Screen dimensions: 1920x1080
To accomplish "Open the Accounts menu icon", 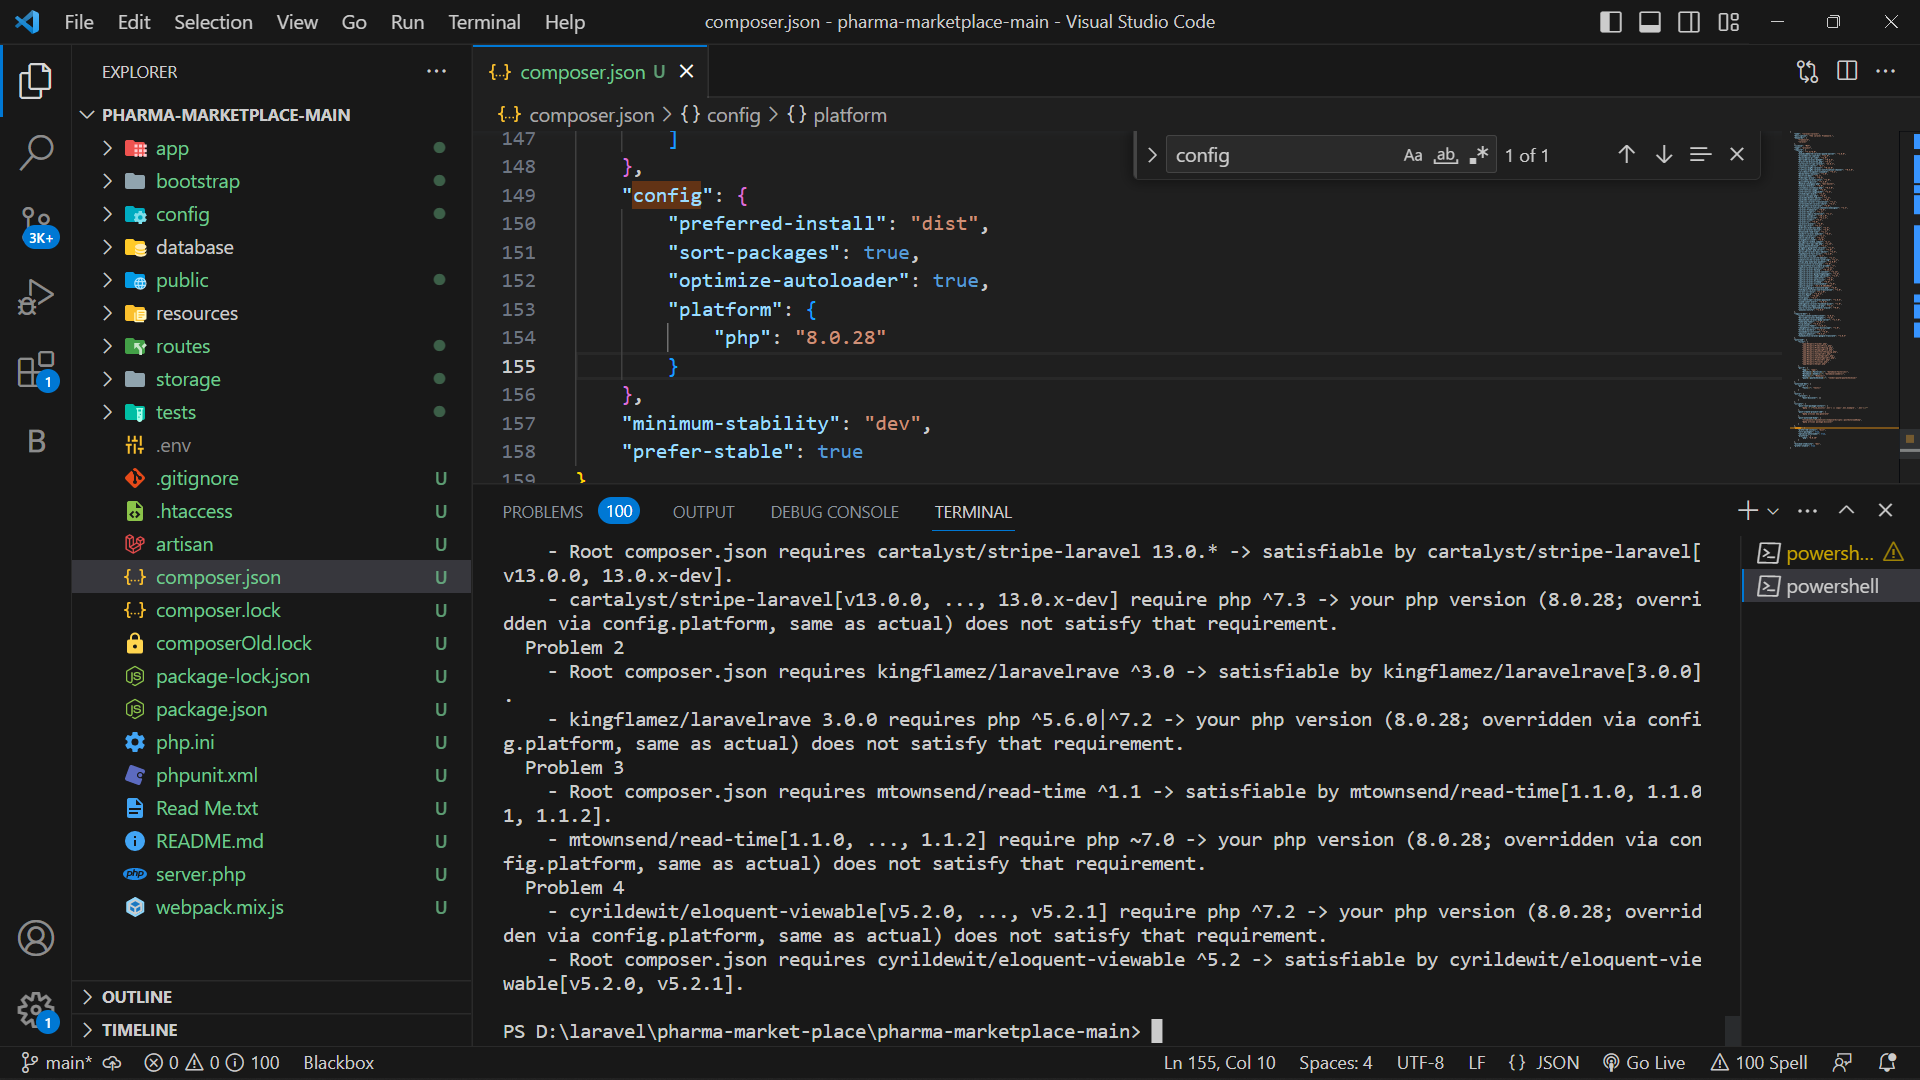I will pyautogui.click(x=36, y=938).
